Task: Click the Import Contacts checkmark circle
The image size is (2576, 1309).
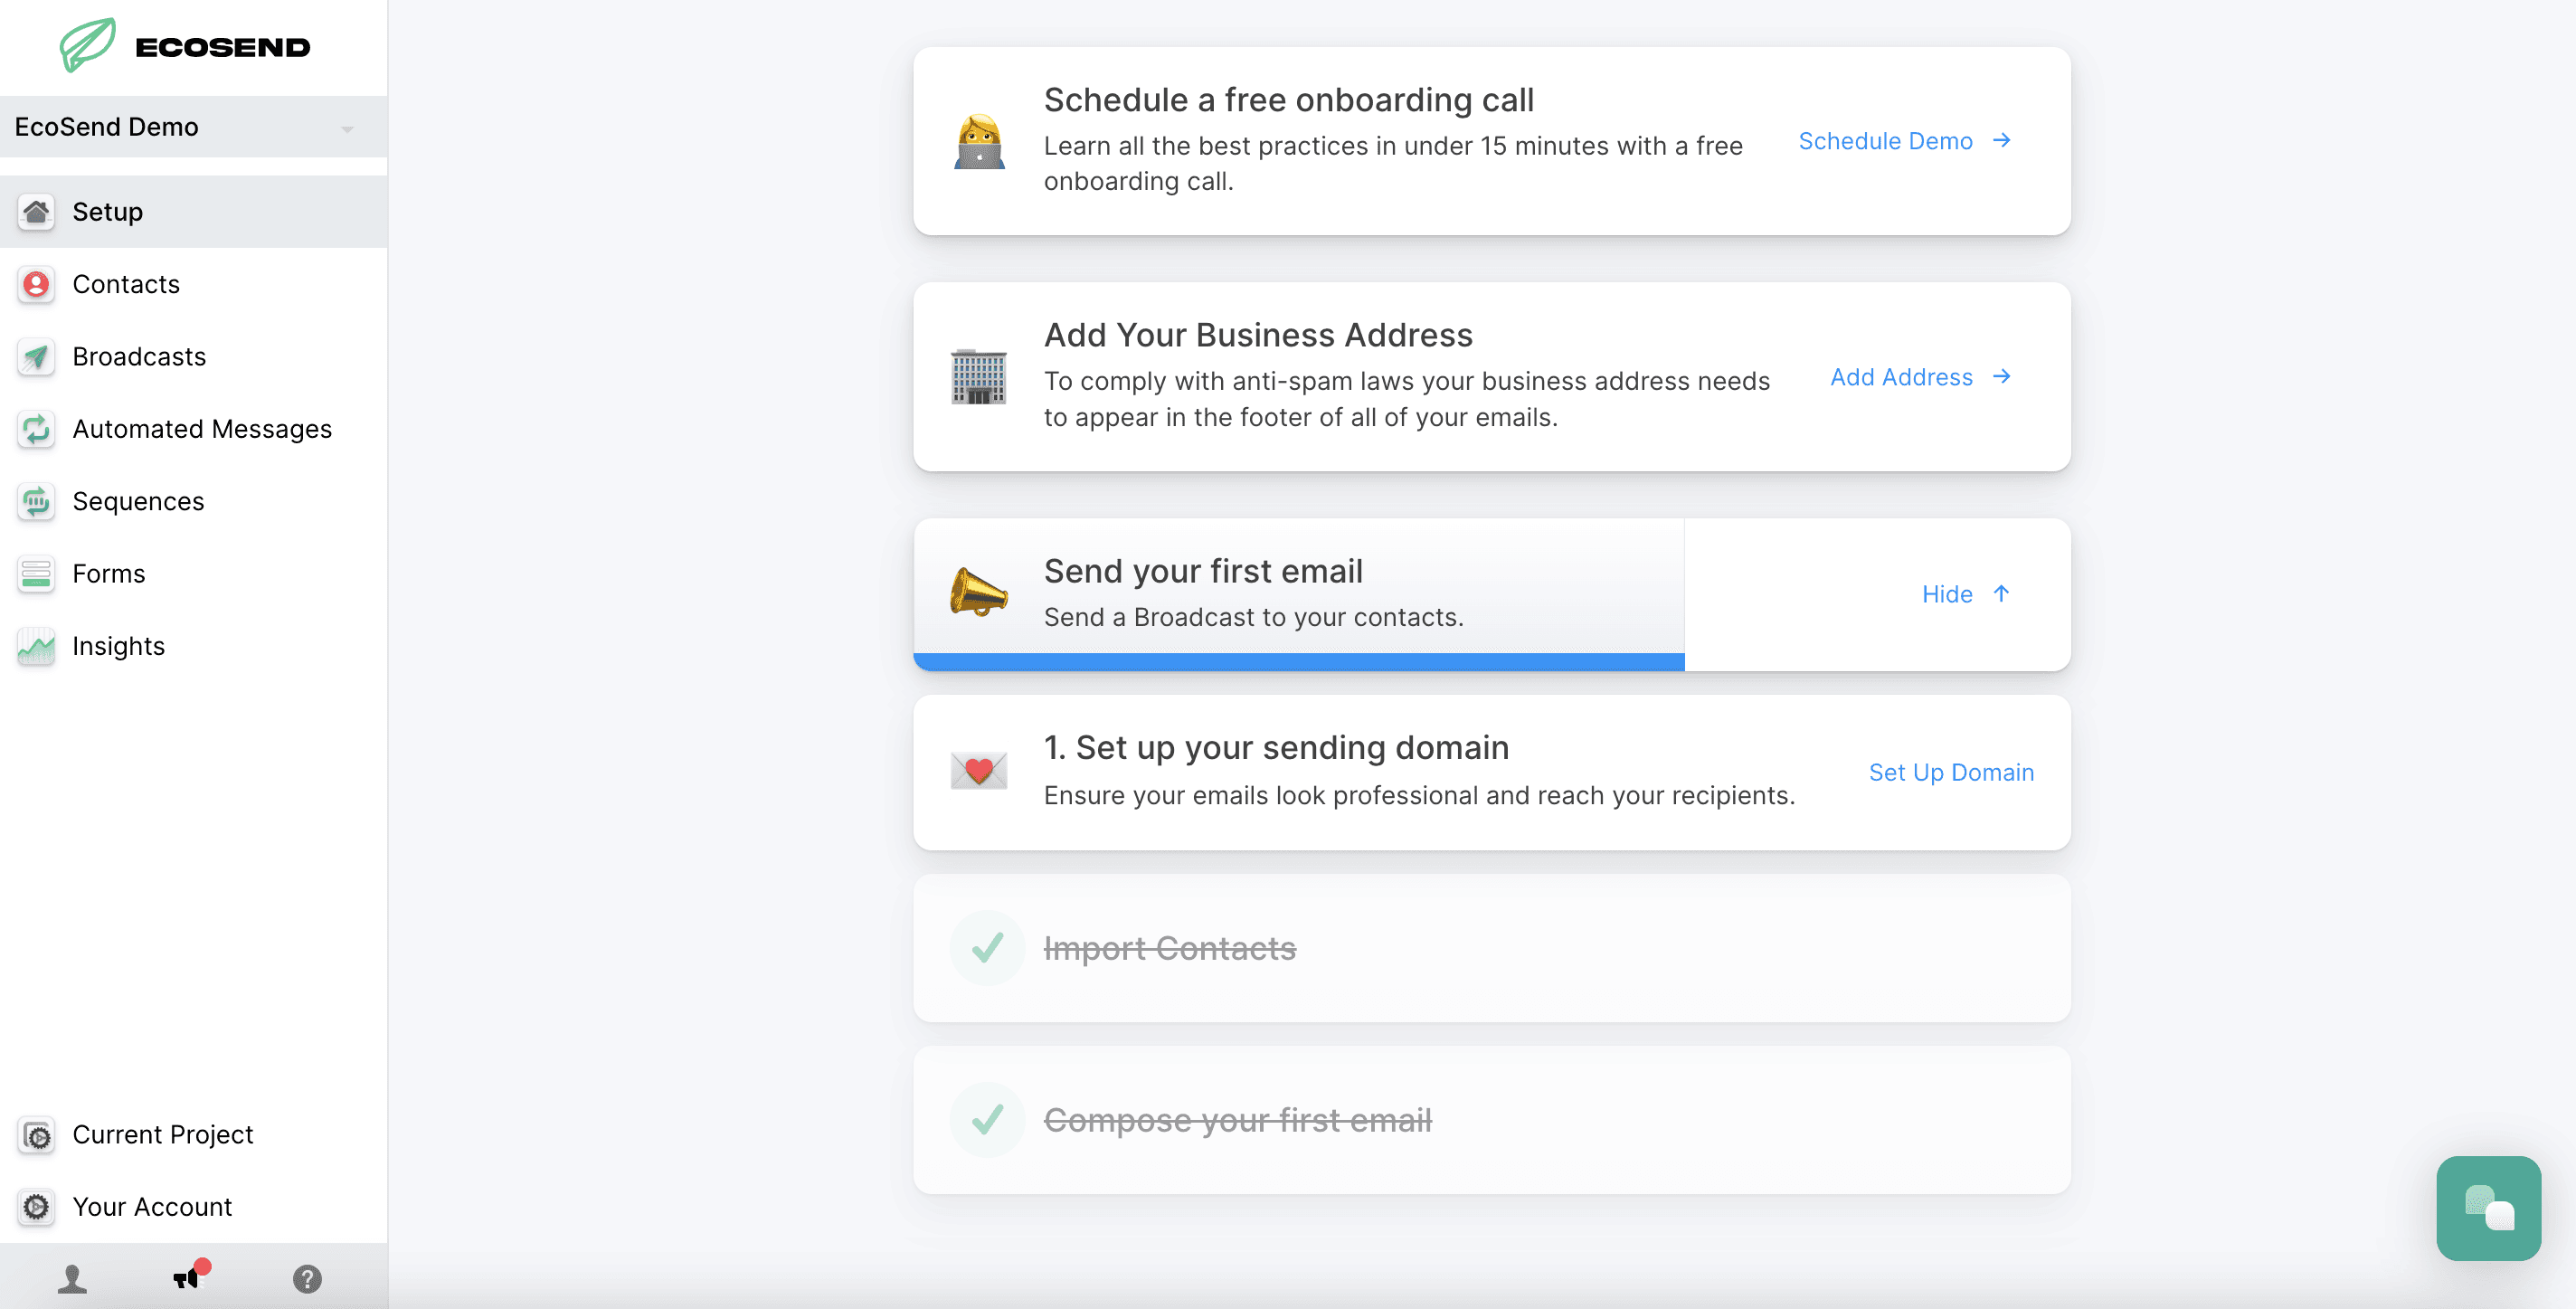Action: (986, 947)
